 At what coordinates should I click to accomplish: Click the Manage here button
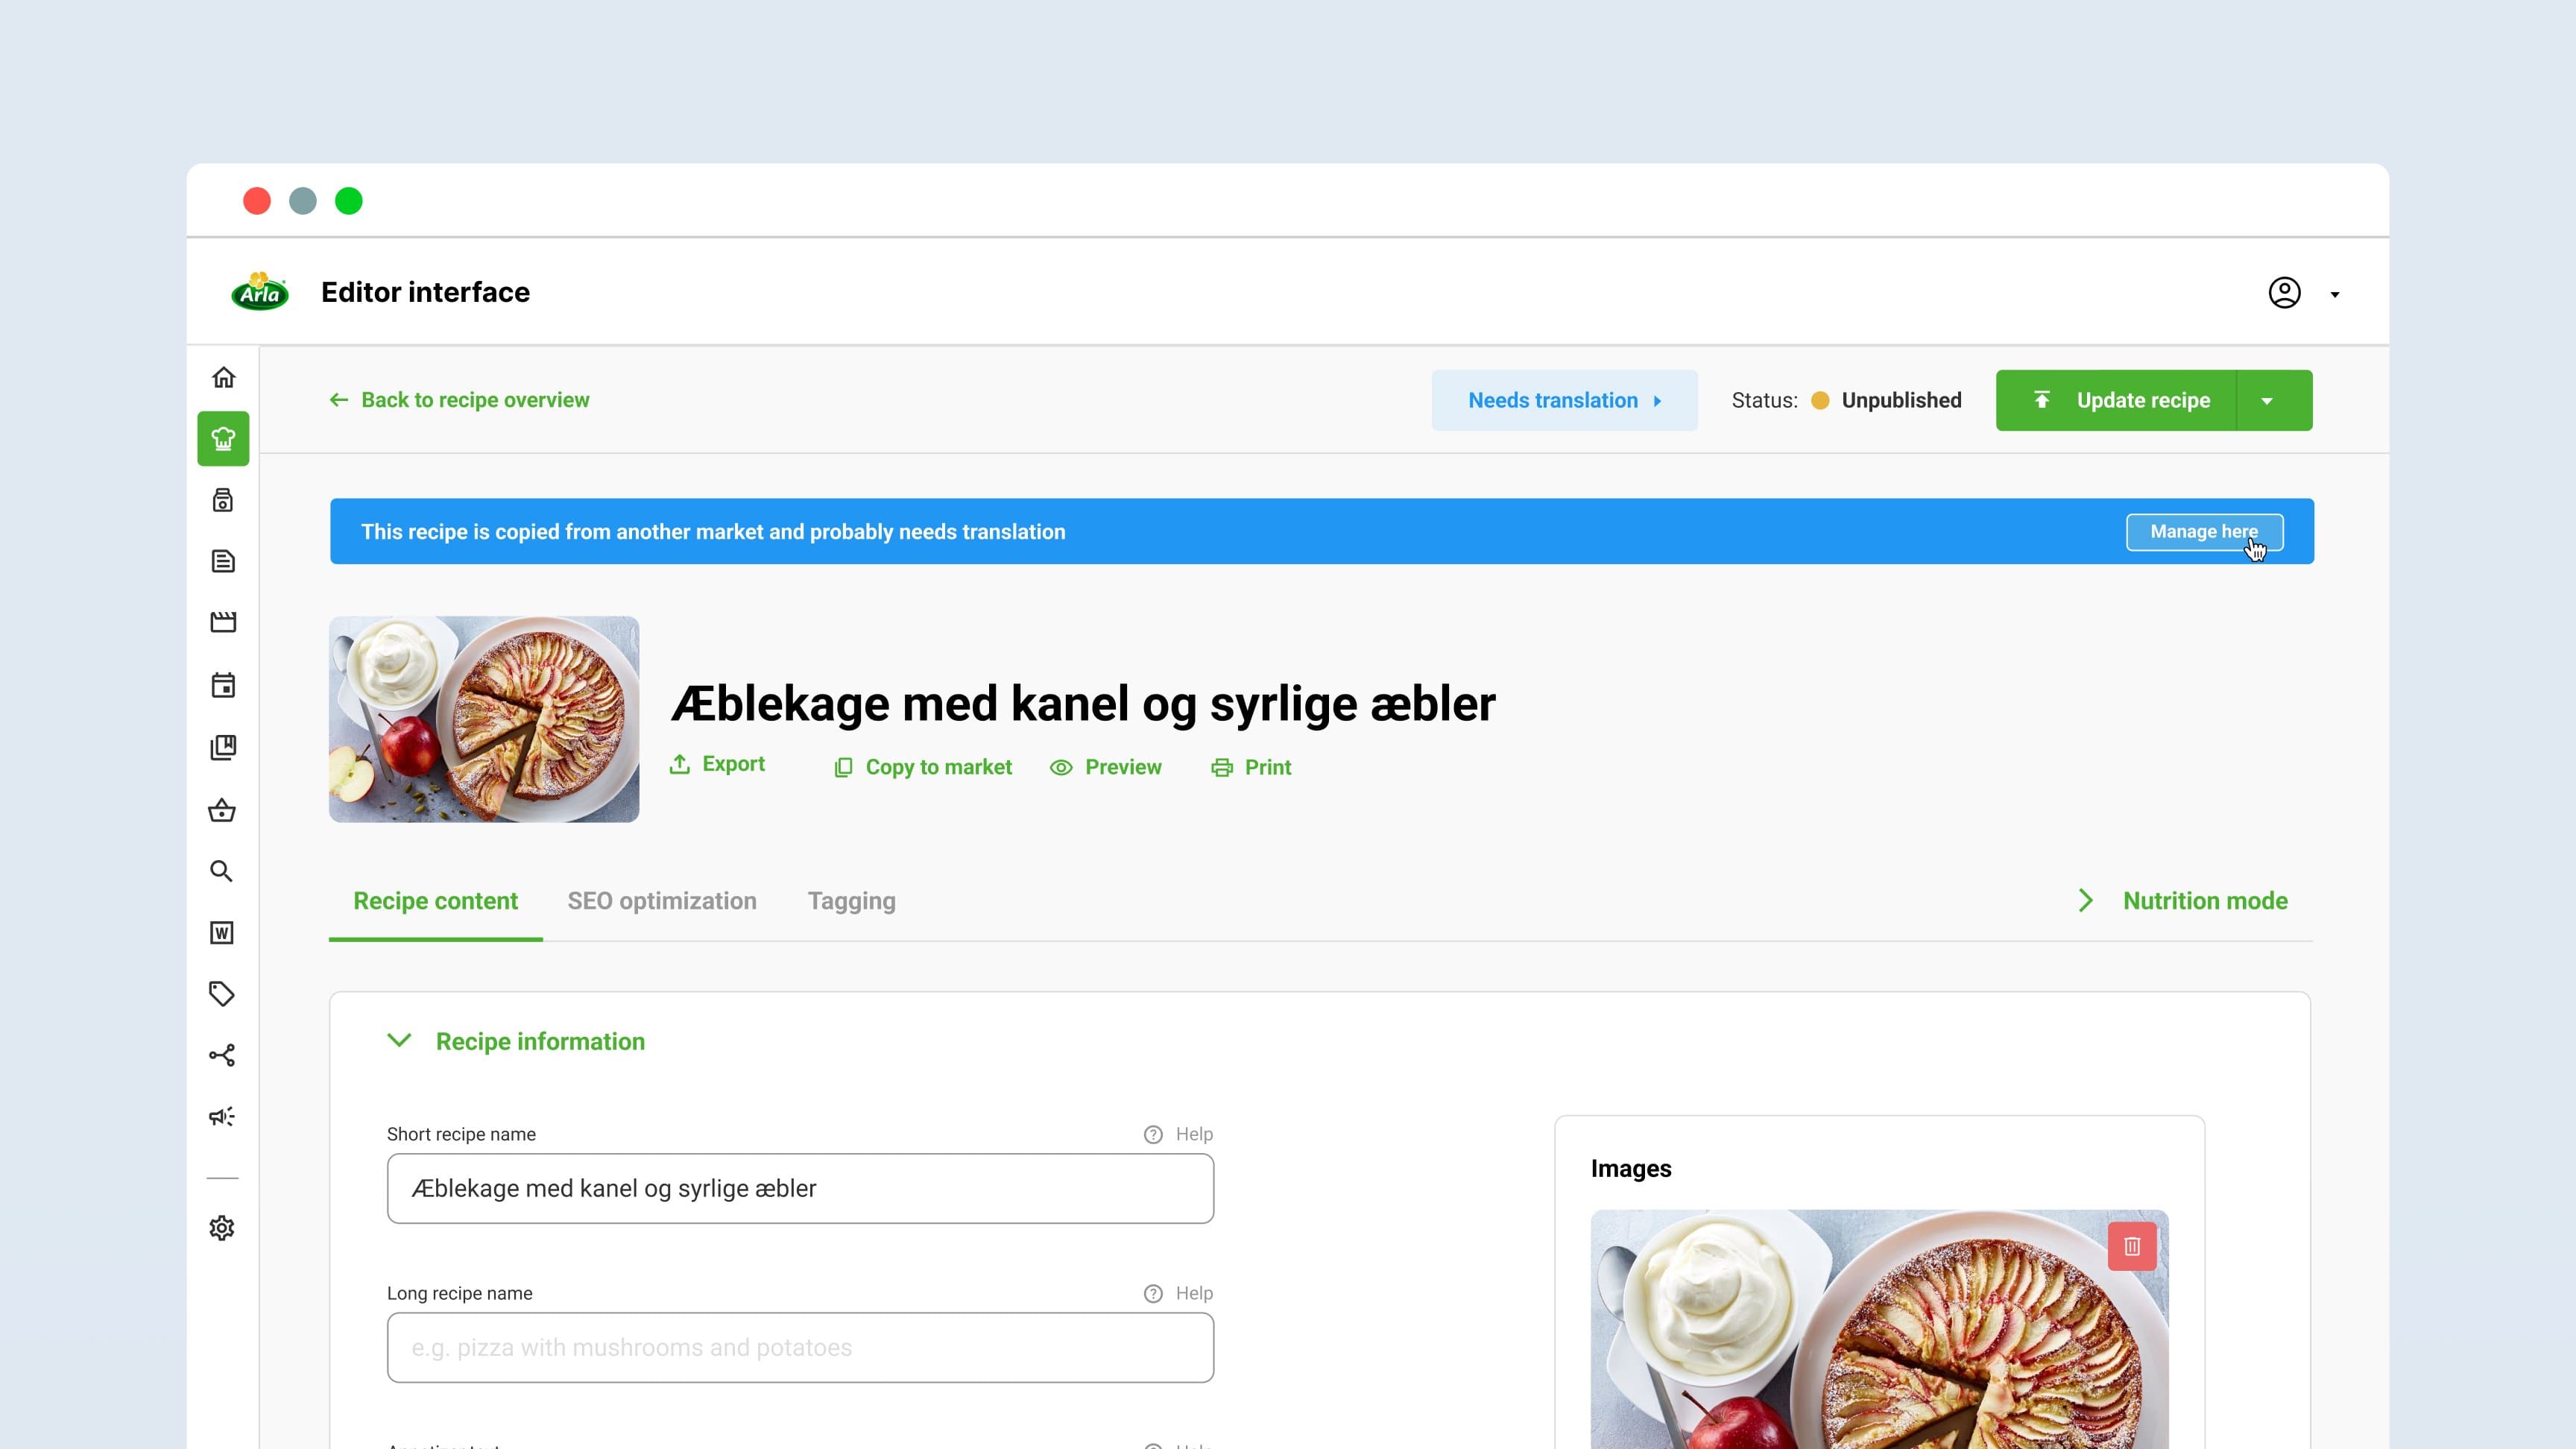tap(2203, 532)
